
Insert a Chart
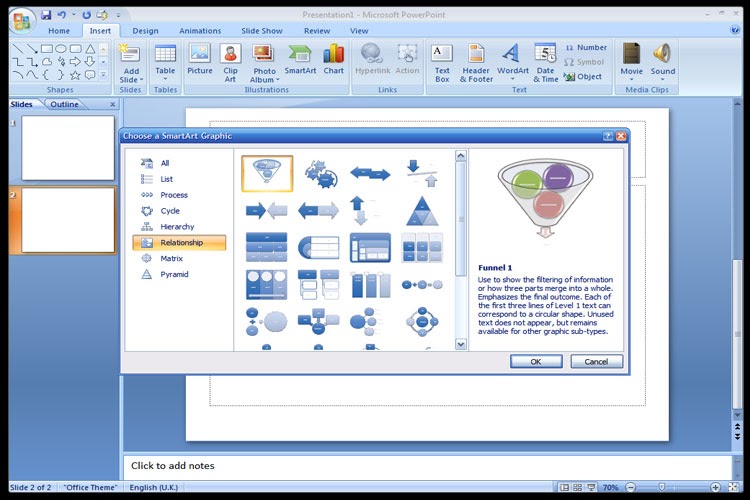click(333, 59)
